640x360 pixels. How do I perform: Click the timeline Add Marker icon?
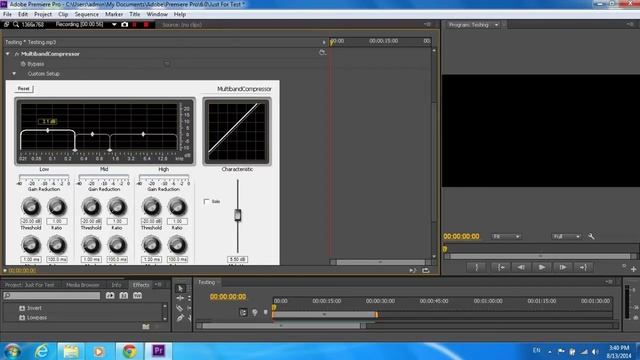pyautogui.click(x=265, y=313)
